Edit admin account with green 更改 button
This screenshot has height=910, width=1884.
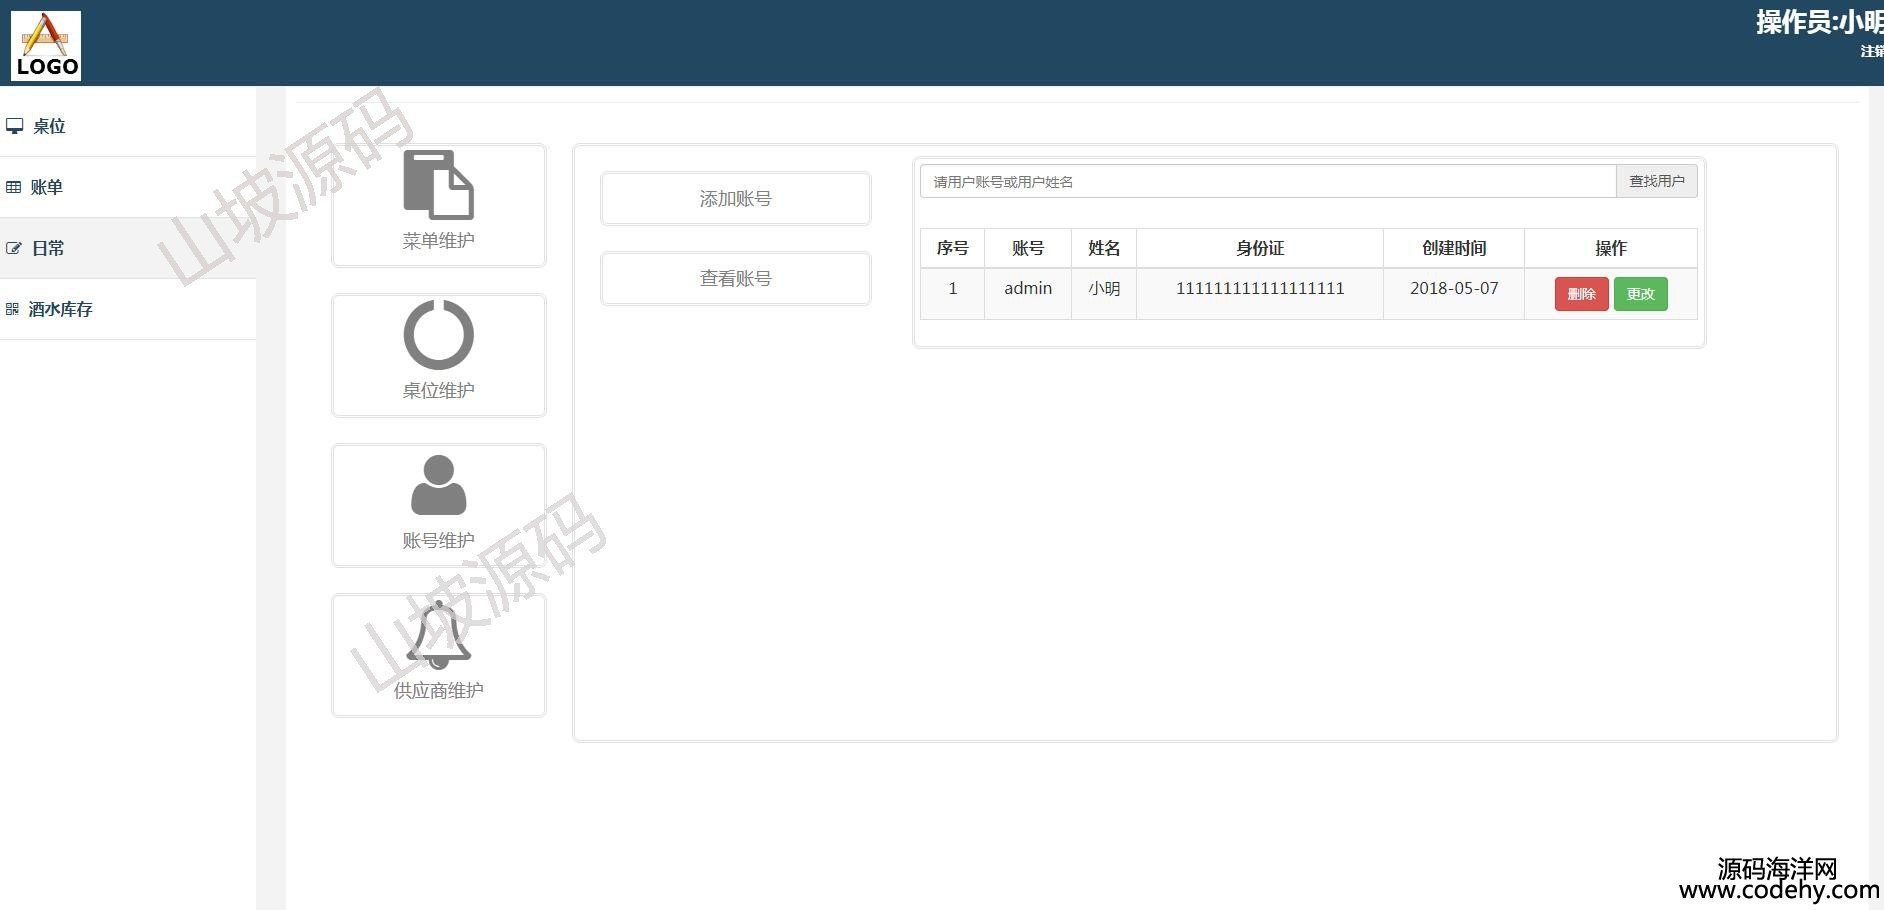coord(1640,294)
